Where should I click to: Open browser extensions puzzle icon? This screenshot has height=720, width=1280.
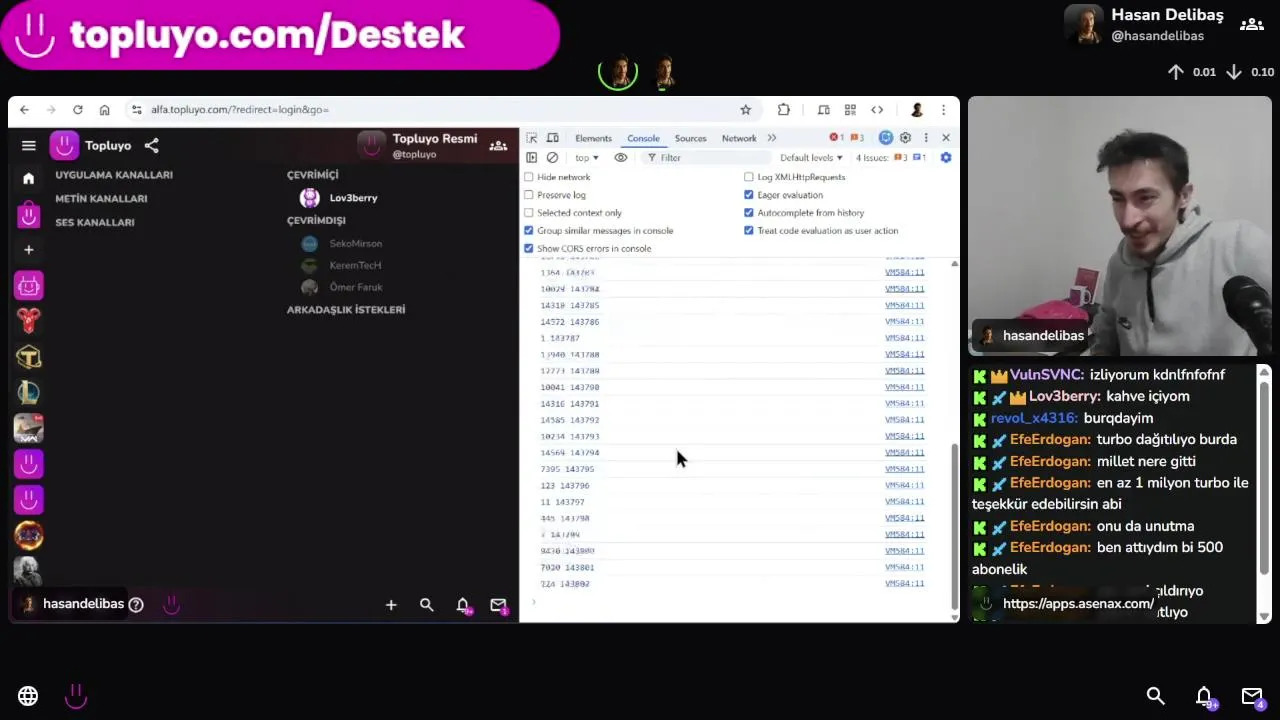coord(783,110)
